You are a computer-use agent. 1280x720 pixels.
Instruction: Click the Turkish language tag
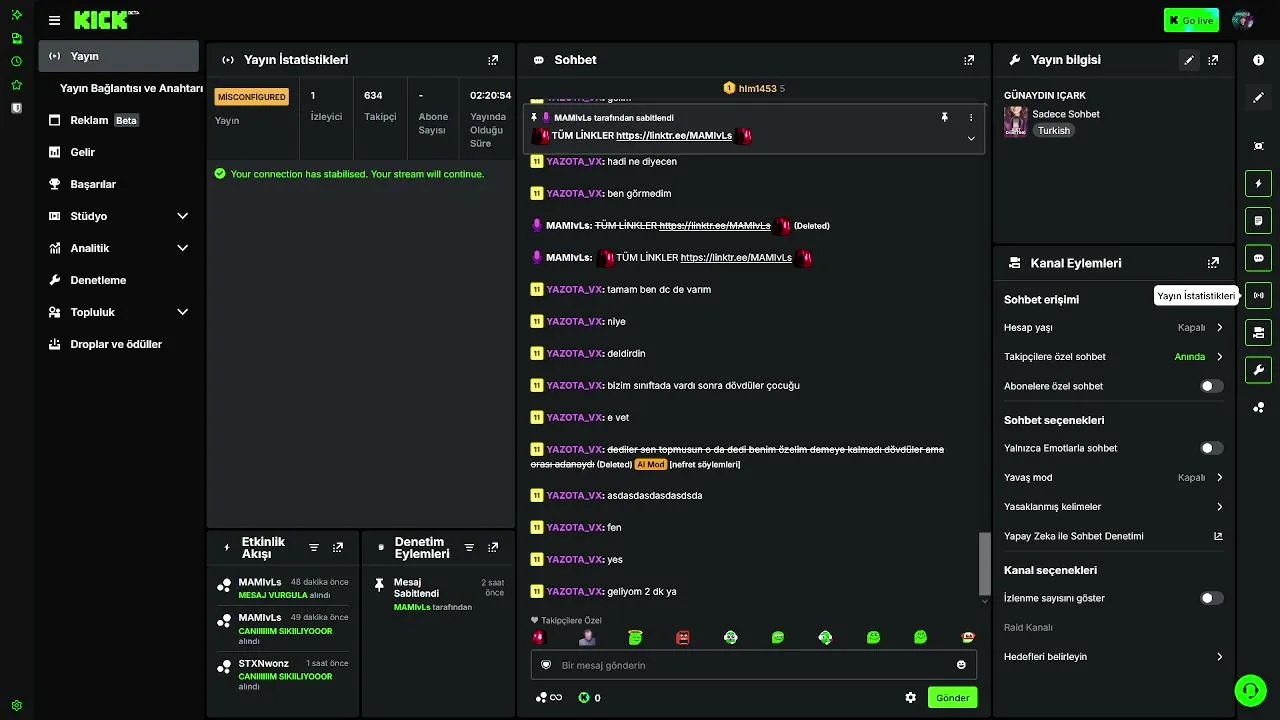(1053, 131)
